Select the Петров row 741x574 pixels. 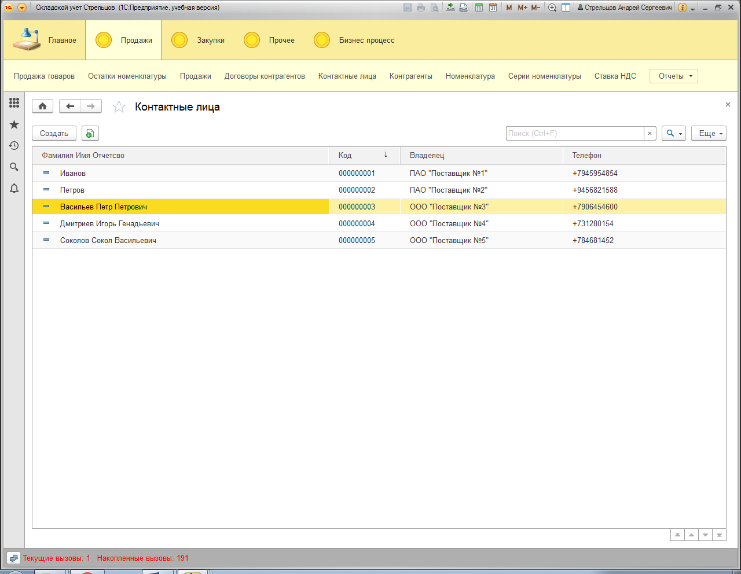pyautogui.click(x=379, y=190)
